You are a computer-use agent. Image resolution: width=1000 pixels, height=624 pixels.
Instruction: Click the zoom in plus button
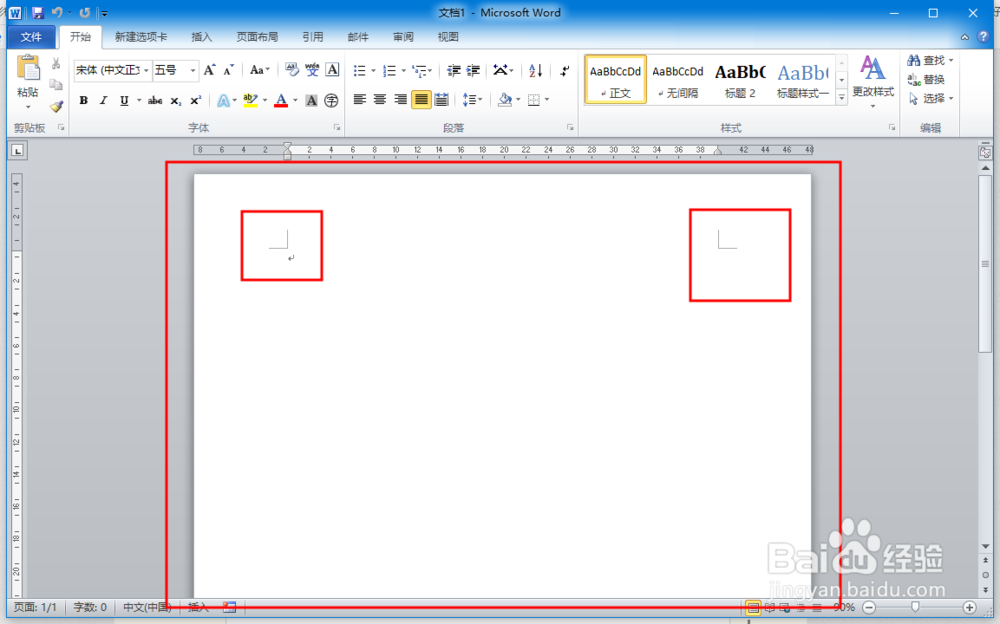969,607
